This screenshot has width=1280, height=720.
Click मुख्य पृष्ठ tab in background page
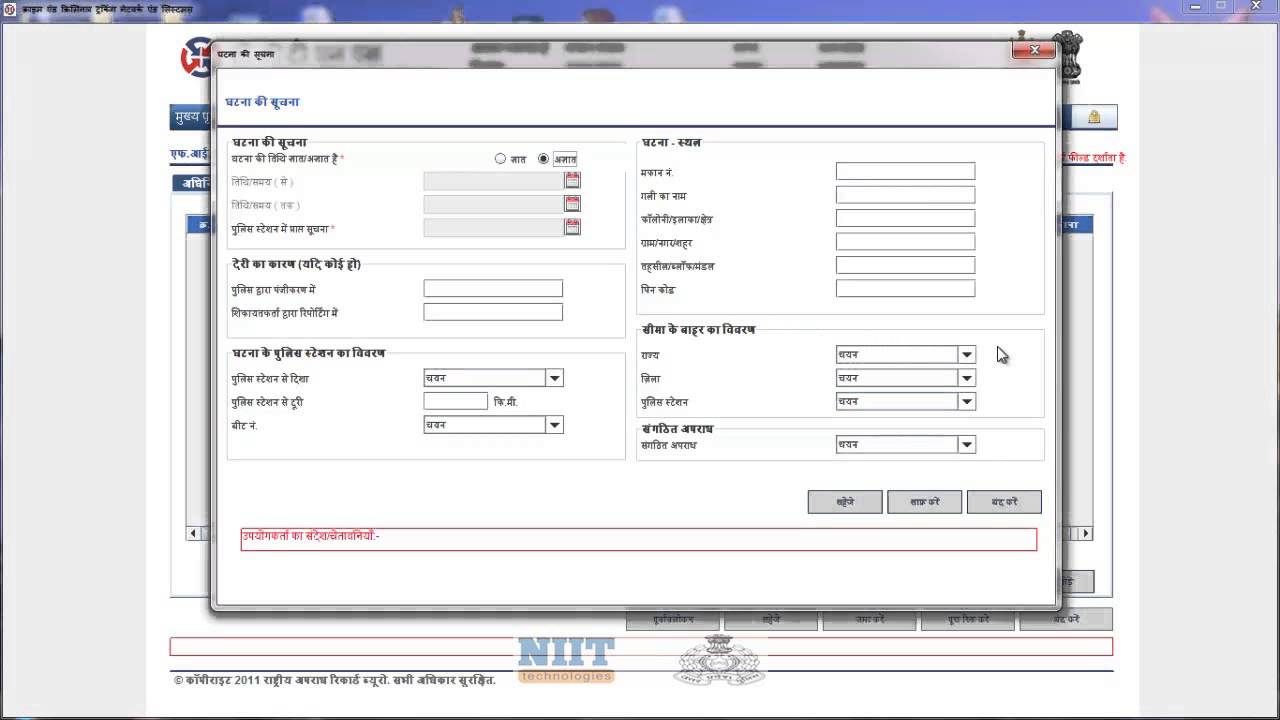[191, 117]
